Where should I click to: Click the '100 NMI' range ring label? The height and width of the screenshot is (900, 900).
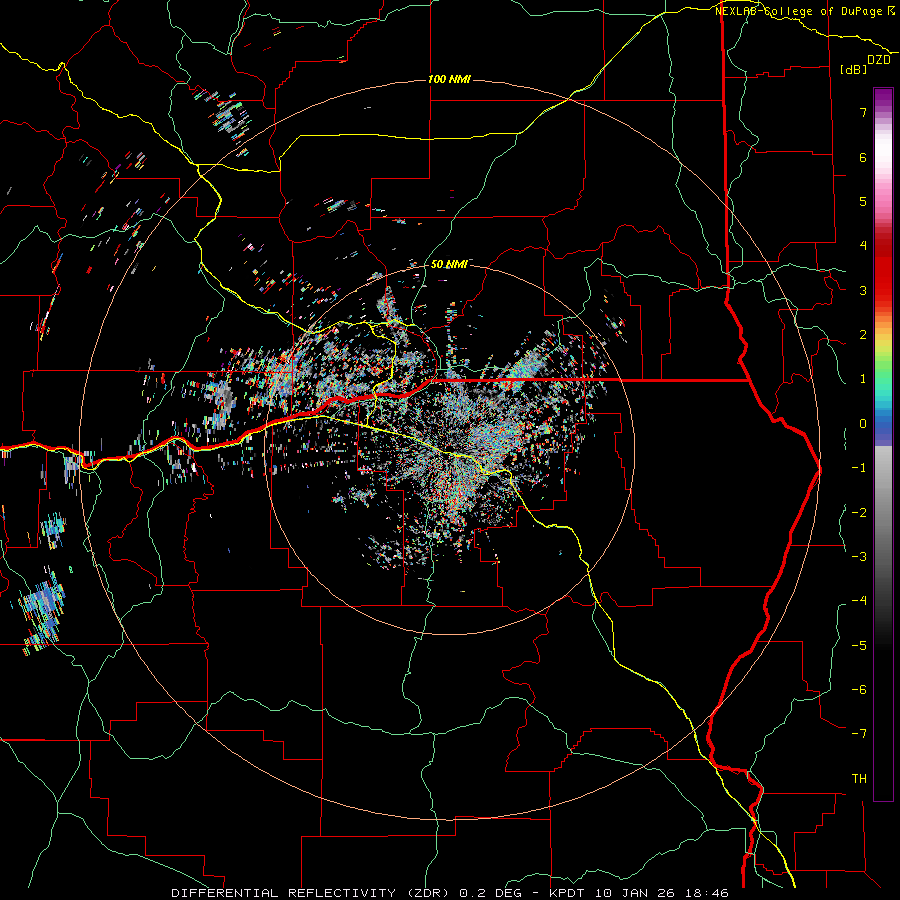tap(449, 79)
